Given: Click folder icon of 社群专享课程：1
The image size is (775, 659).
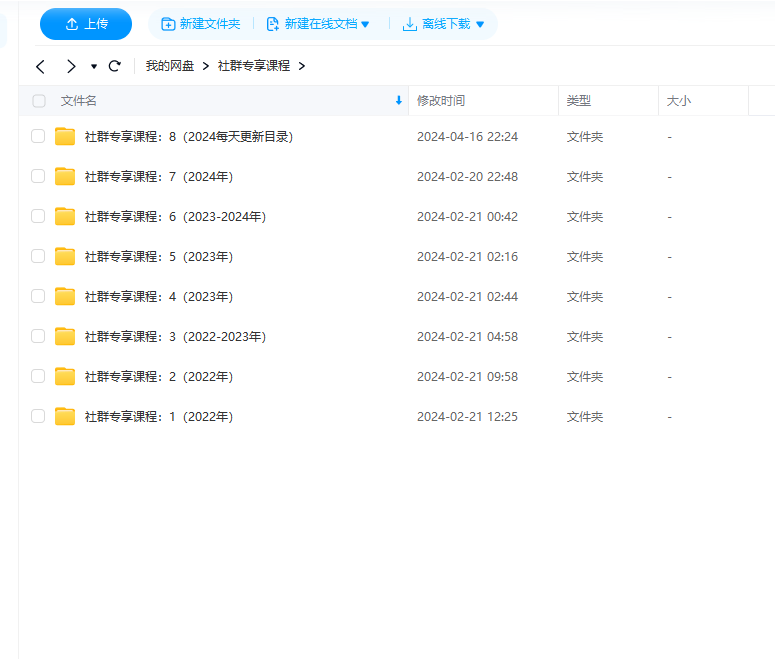Looking at the screenshot, I should 65,417.
